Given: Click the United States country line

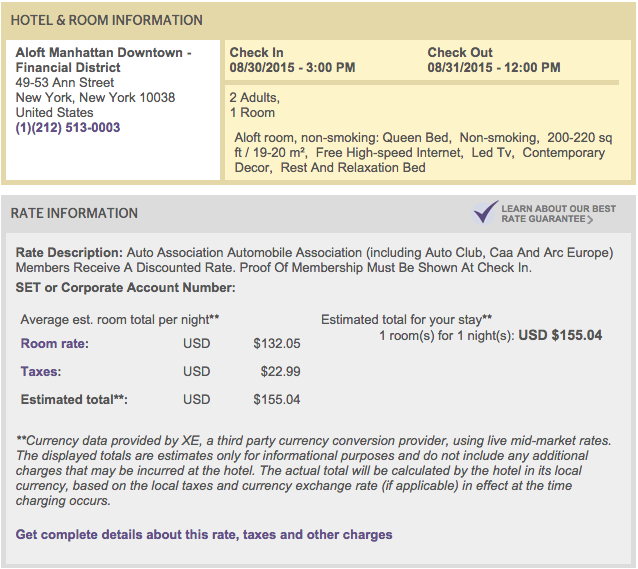Looking at the screenshot, I should tap(55, 113).
